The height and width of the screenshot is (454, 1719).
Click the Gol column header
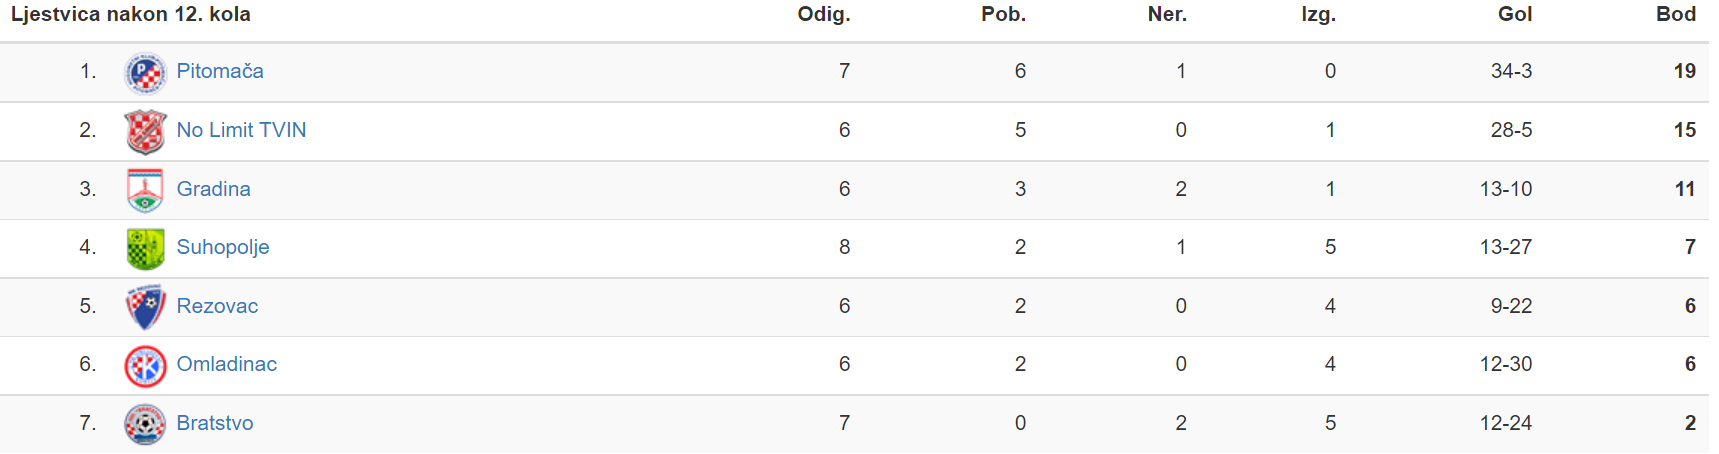(x=1515, y=14)
